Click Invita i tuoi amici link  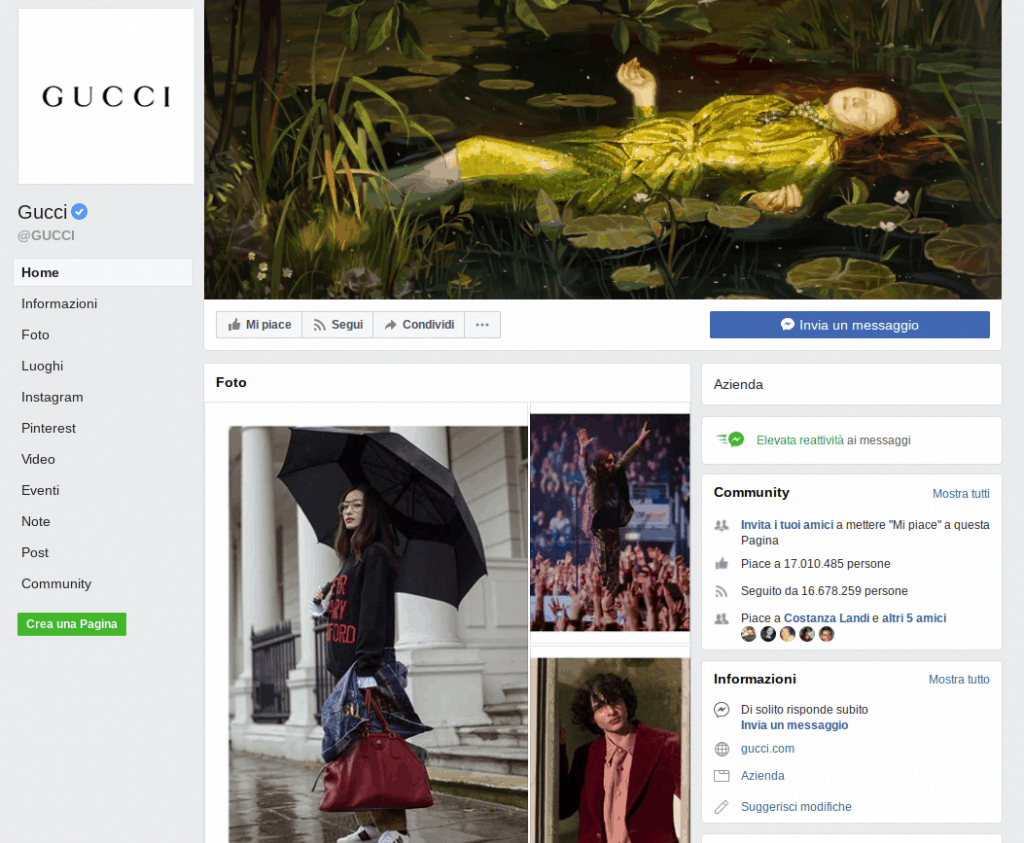pyautogui.click(x=787, y=525)
